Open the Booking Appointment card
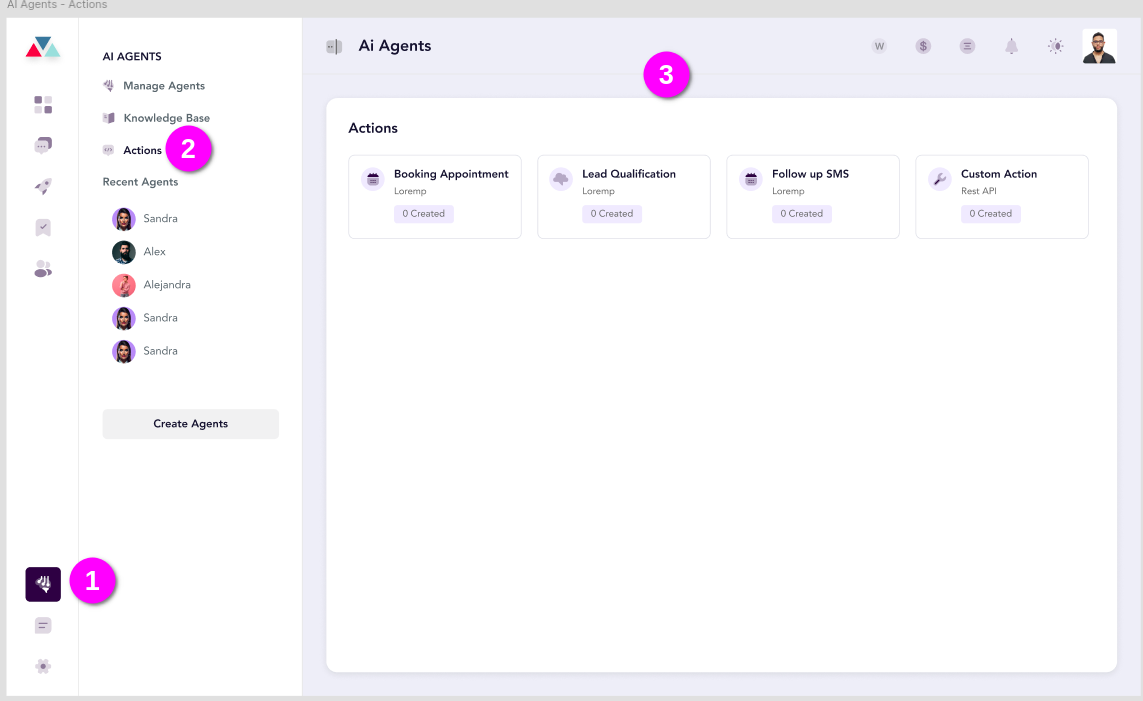This screenshot has height=701, width=1143. point(435,197)
